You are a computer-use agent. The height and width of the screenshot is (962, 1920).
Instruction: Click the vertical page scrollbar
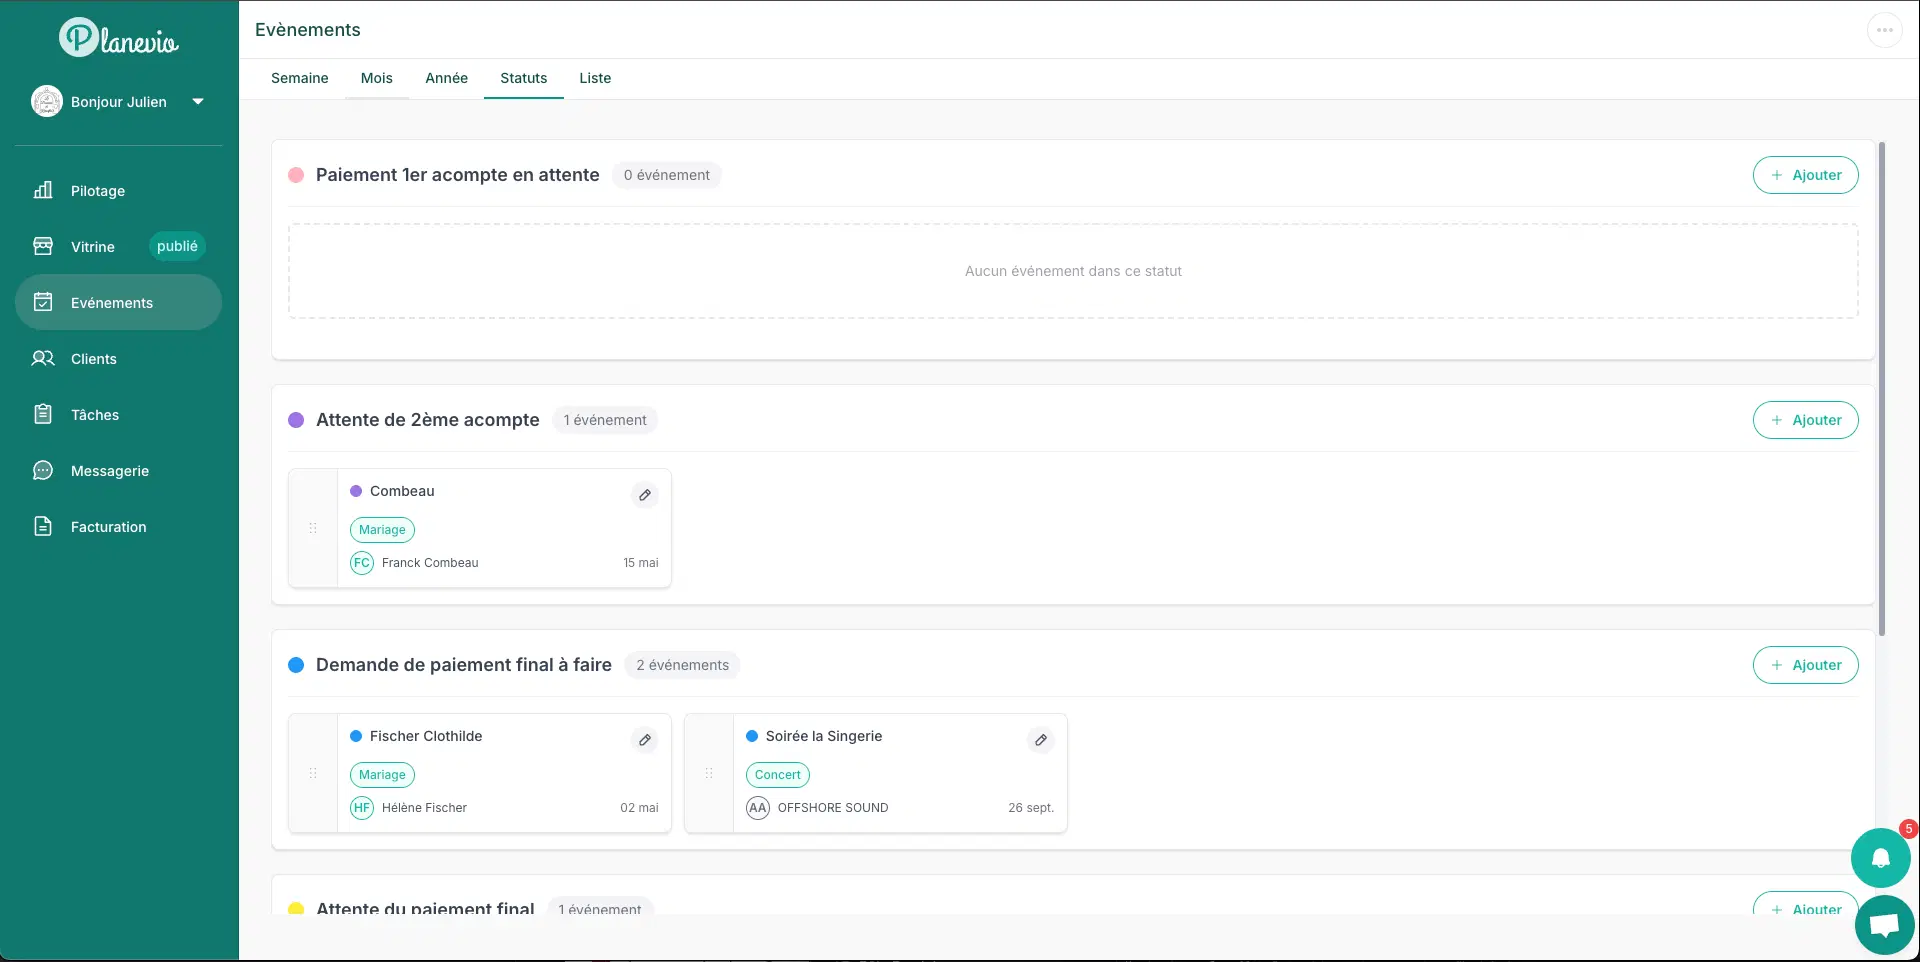(x=1882, y=390)
